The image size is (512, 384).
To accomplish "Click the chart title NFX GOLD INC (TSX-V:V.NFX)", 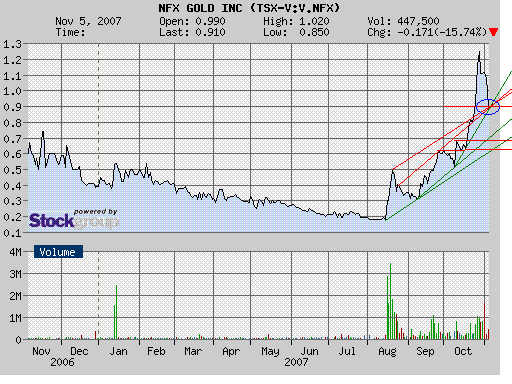I will pyautogui.click(x=249, y=8).
